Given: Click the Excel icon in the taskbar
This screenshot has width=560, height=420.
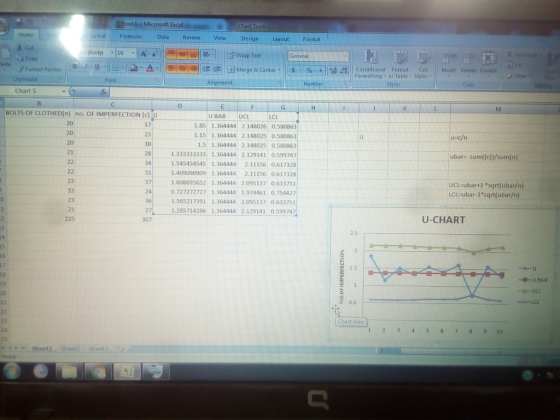Looking at the screenshot, I should point(127,371).
